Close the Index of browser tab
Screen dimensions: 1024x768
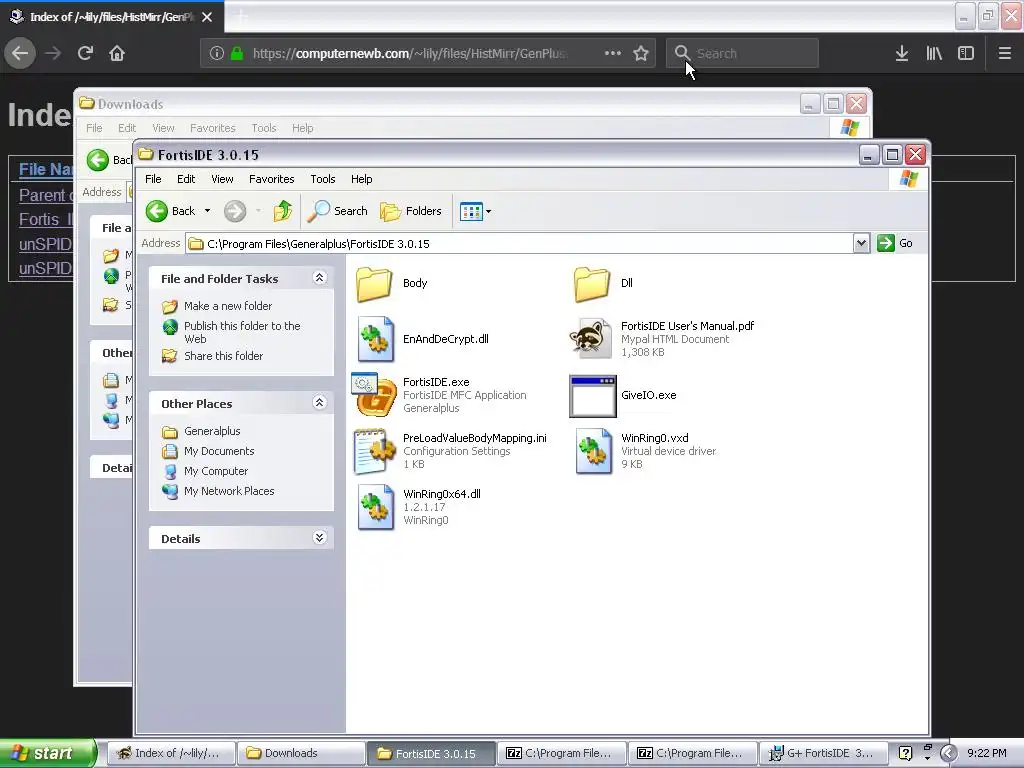click(207, 17)
